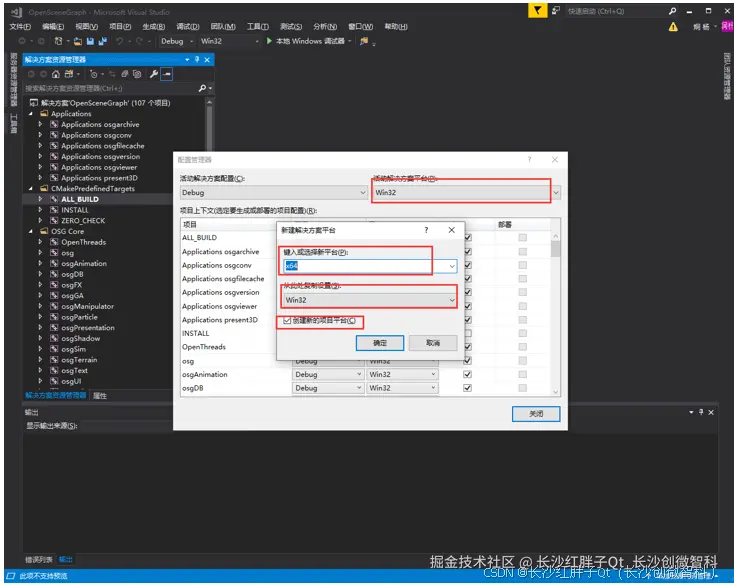Click the undo arrow icon
This screenshot has width=734, height=586.
coord(119,41)
